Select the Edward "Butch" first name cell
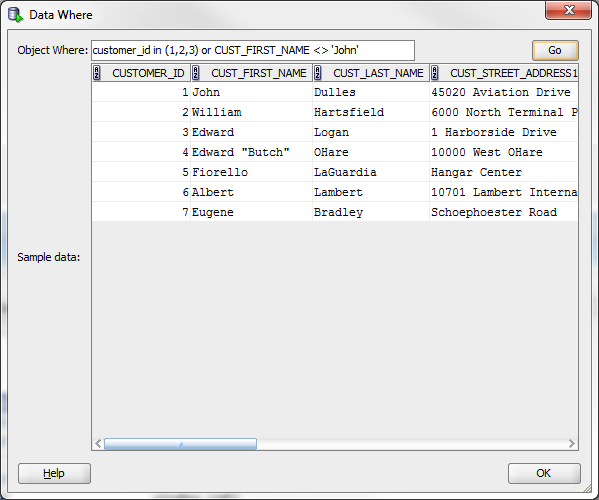The image size is (599, 500). tap(251, 152)
